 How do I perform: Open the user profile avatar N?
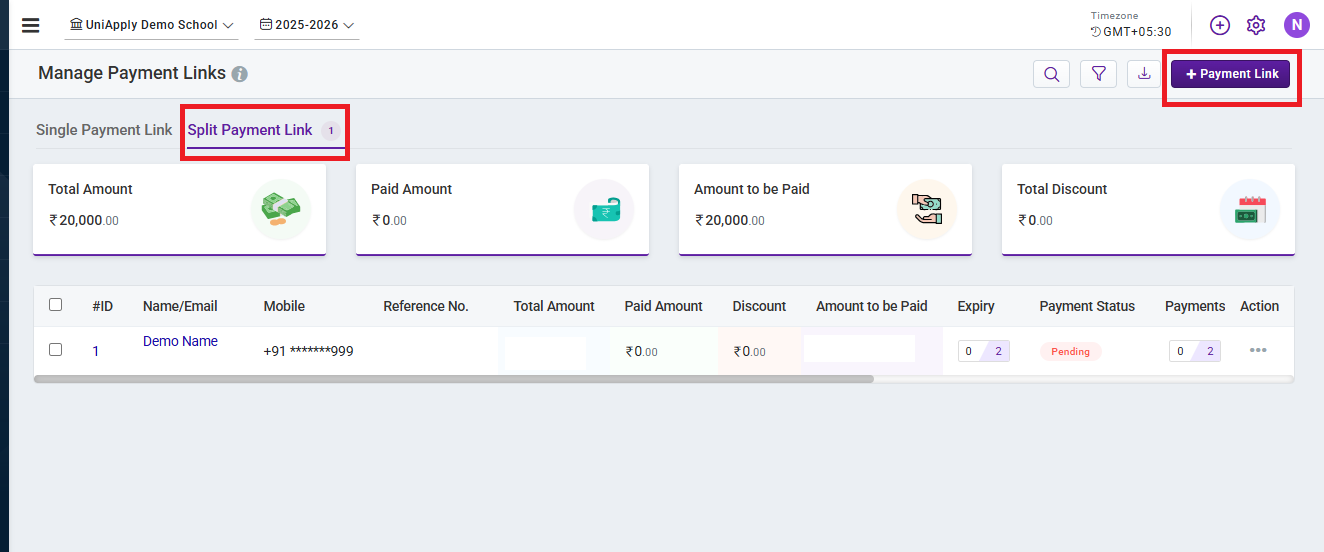pos(1296,25)
